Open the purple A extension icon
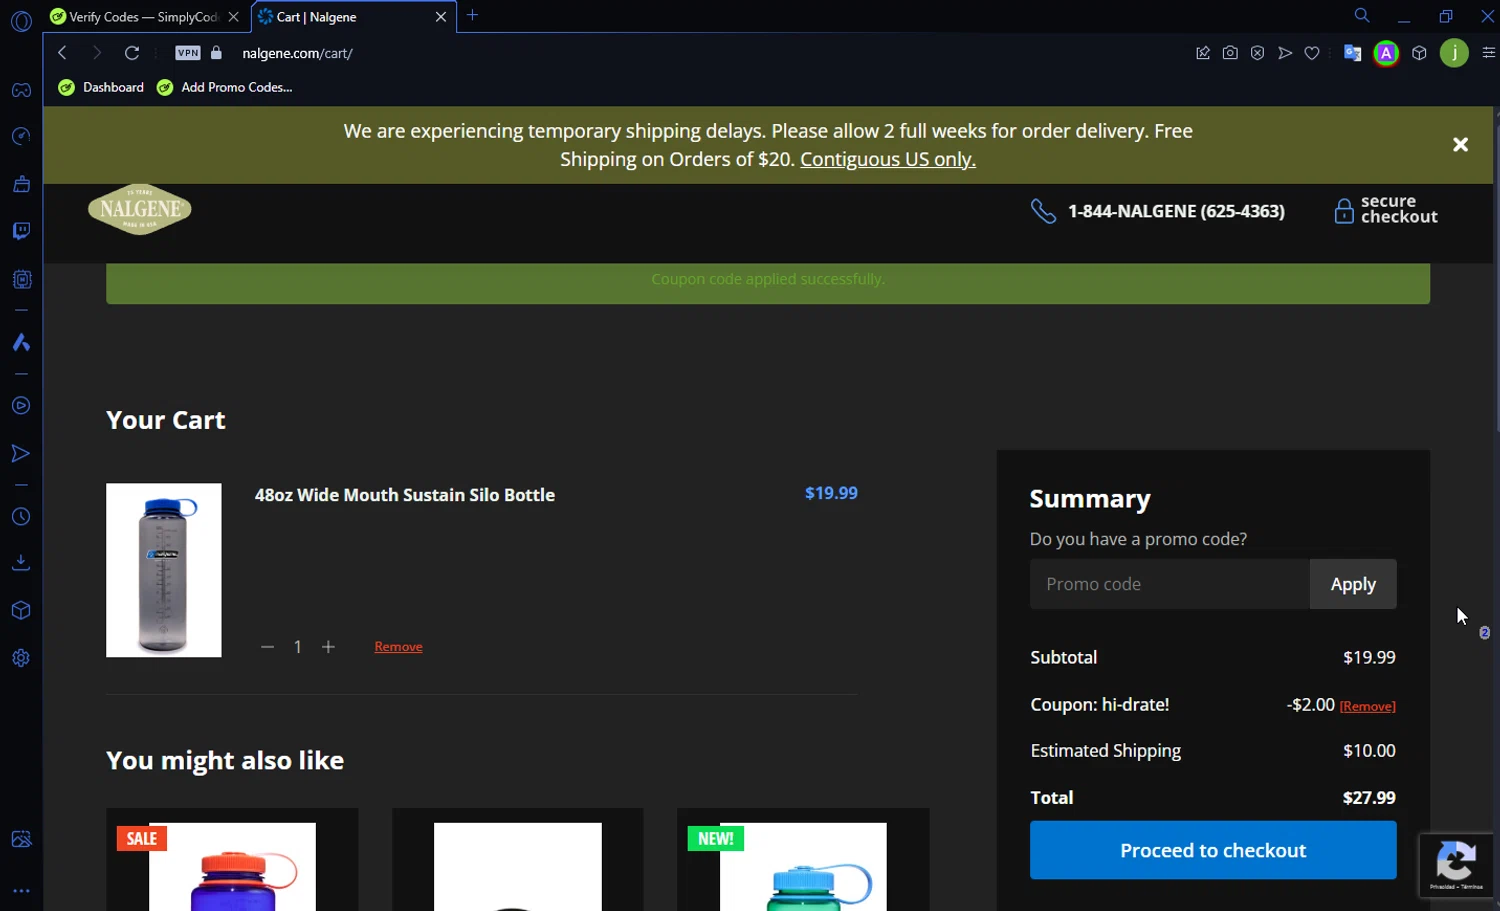Viewport: 1500px width, 911px height. pos(1386,53)
